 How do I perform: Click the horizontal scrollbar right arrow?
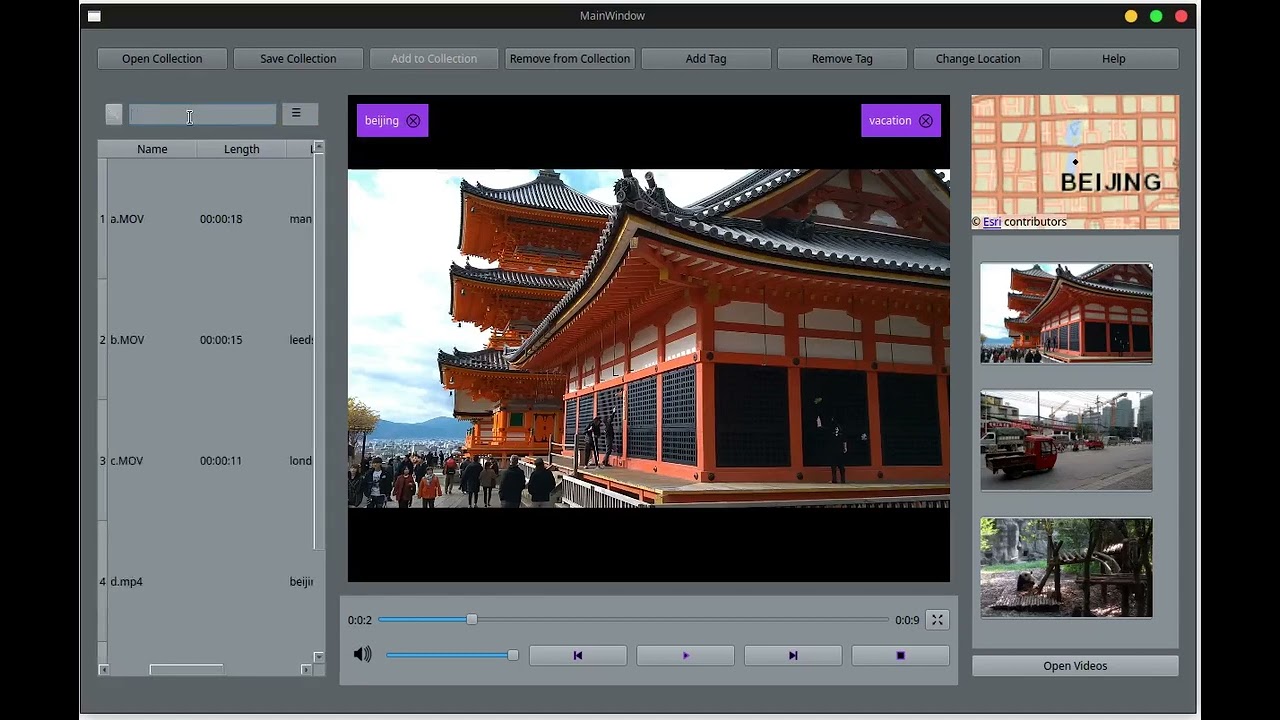[x=306, y=669]
